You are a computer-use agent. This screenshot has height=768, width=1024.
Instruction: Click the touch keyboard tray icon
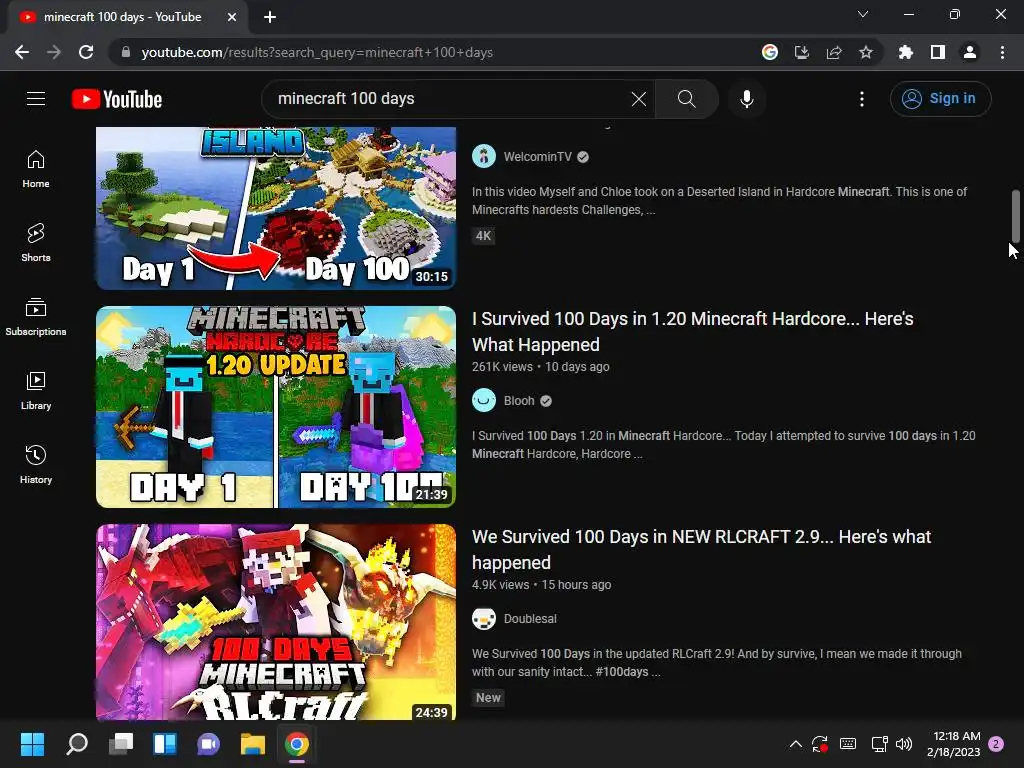pos(848,744)
